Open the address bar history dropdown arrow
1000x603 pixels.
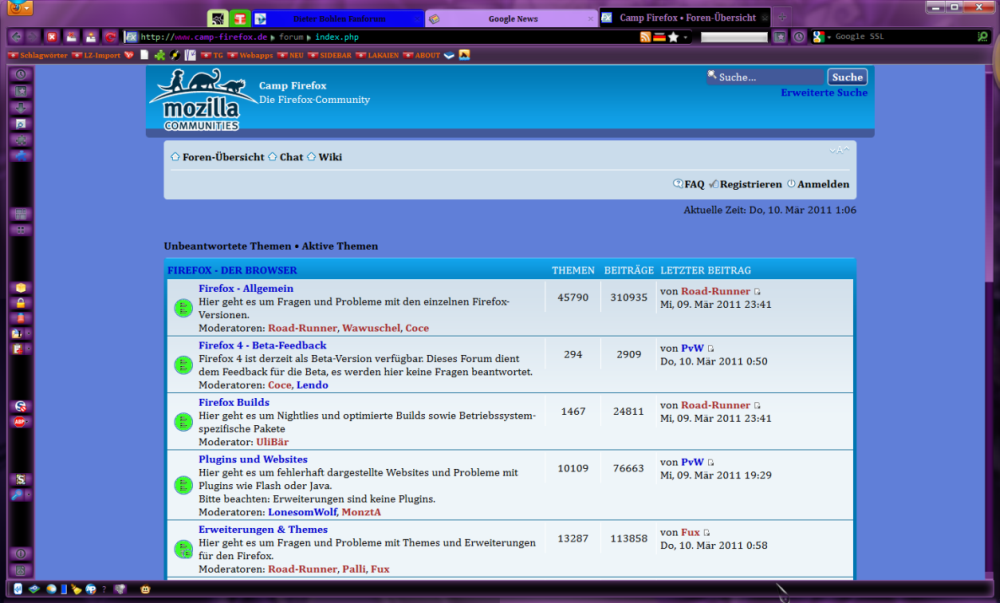tap(686, 37)
